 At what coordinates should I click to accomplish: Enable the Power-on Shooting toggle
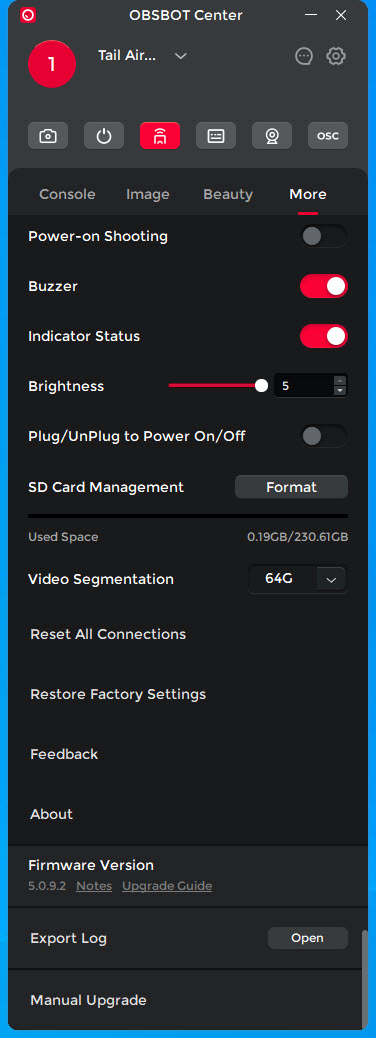(x=324, y=236)
